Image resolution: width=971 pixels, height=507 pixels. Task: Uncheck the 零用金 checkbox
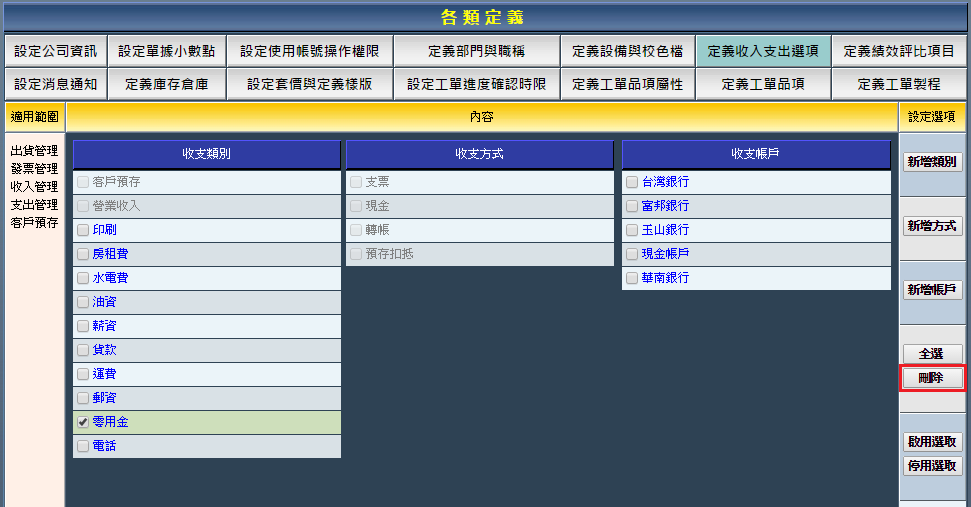click(83, 423)
